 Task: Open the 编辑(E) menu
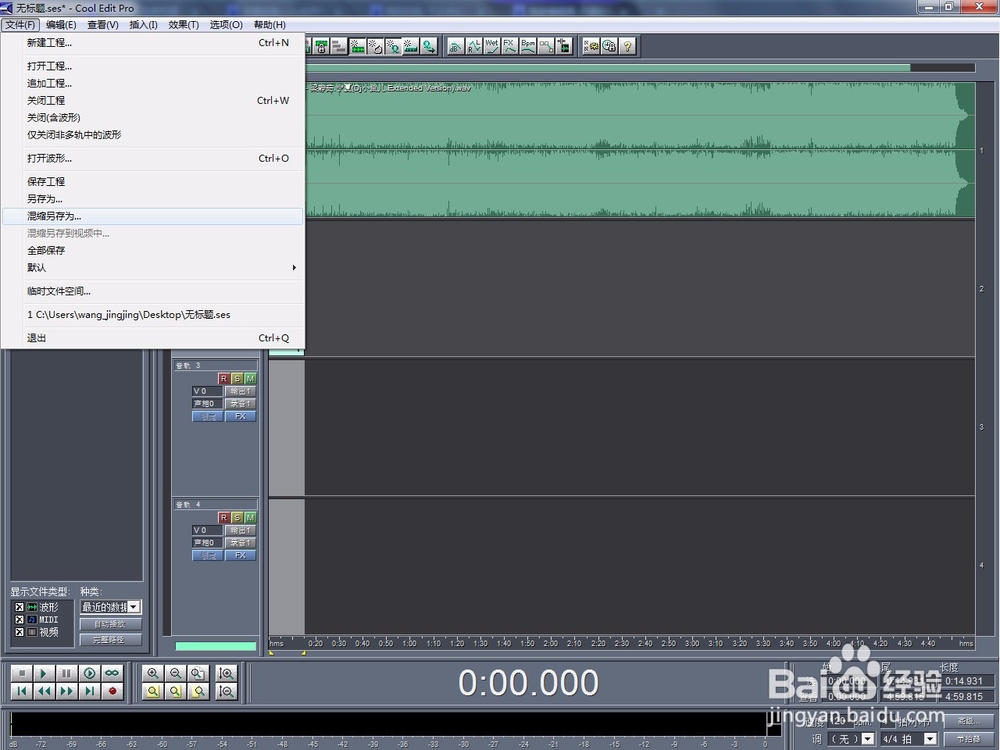[61, 25]
